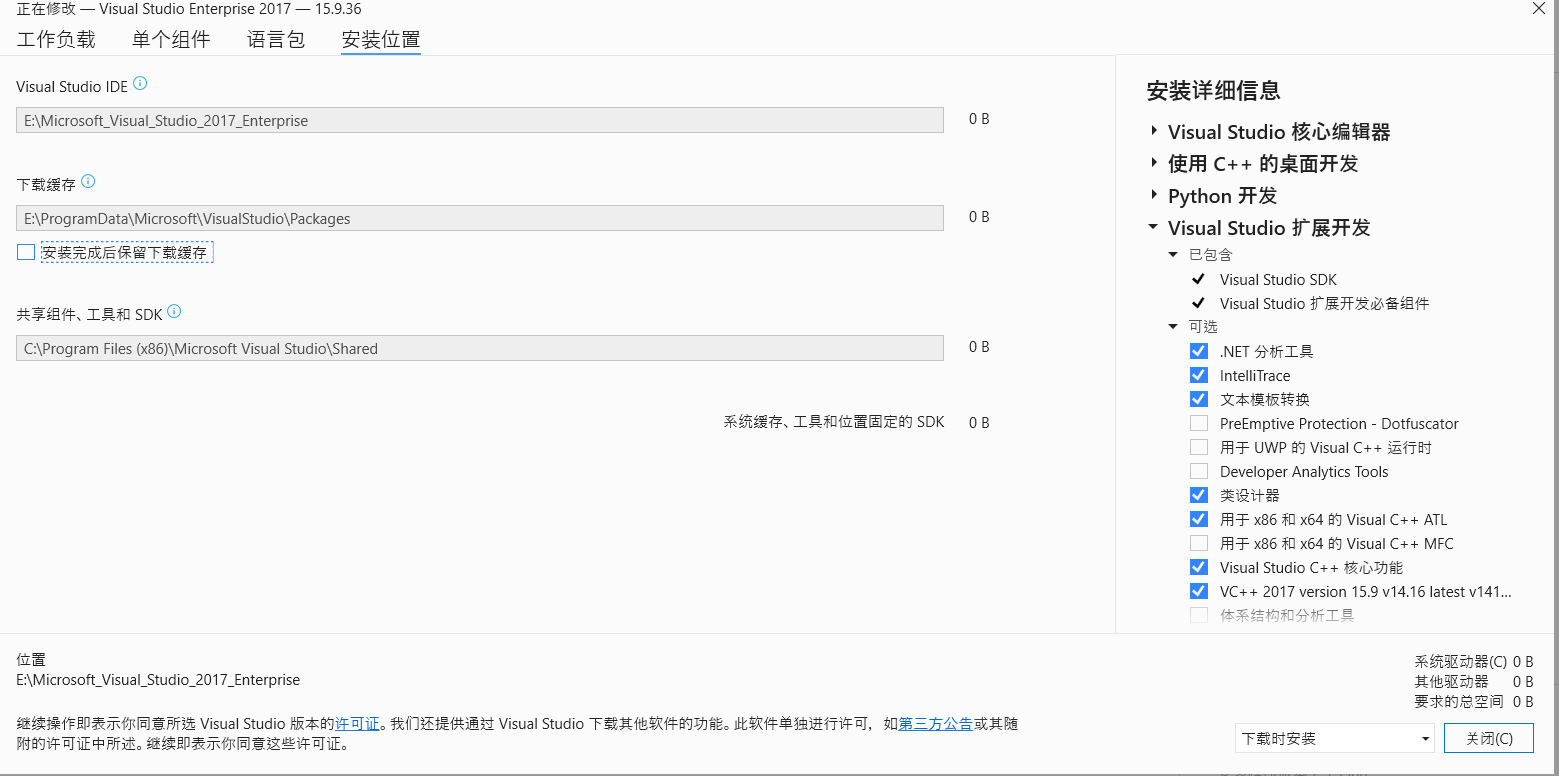Screen dimensions: 1559x776
Task: Close the installer window with the X icon
Action: tap(1538, 8)
